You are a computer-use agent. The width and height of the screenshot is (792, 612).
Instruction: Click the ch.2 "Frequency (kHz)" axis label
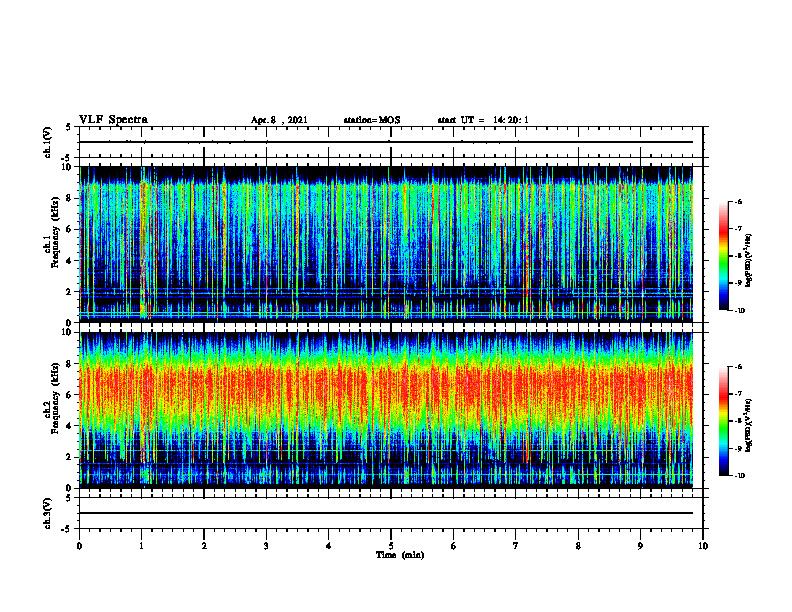pos(55,398)
